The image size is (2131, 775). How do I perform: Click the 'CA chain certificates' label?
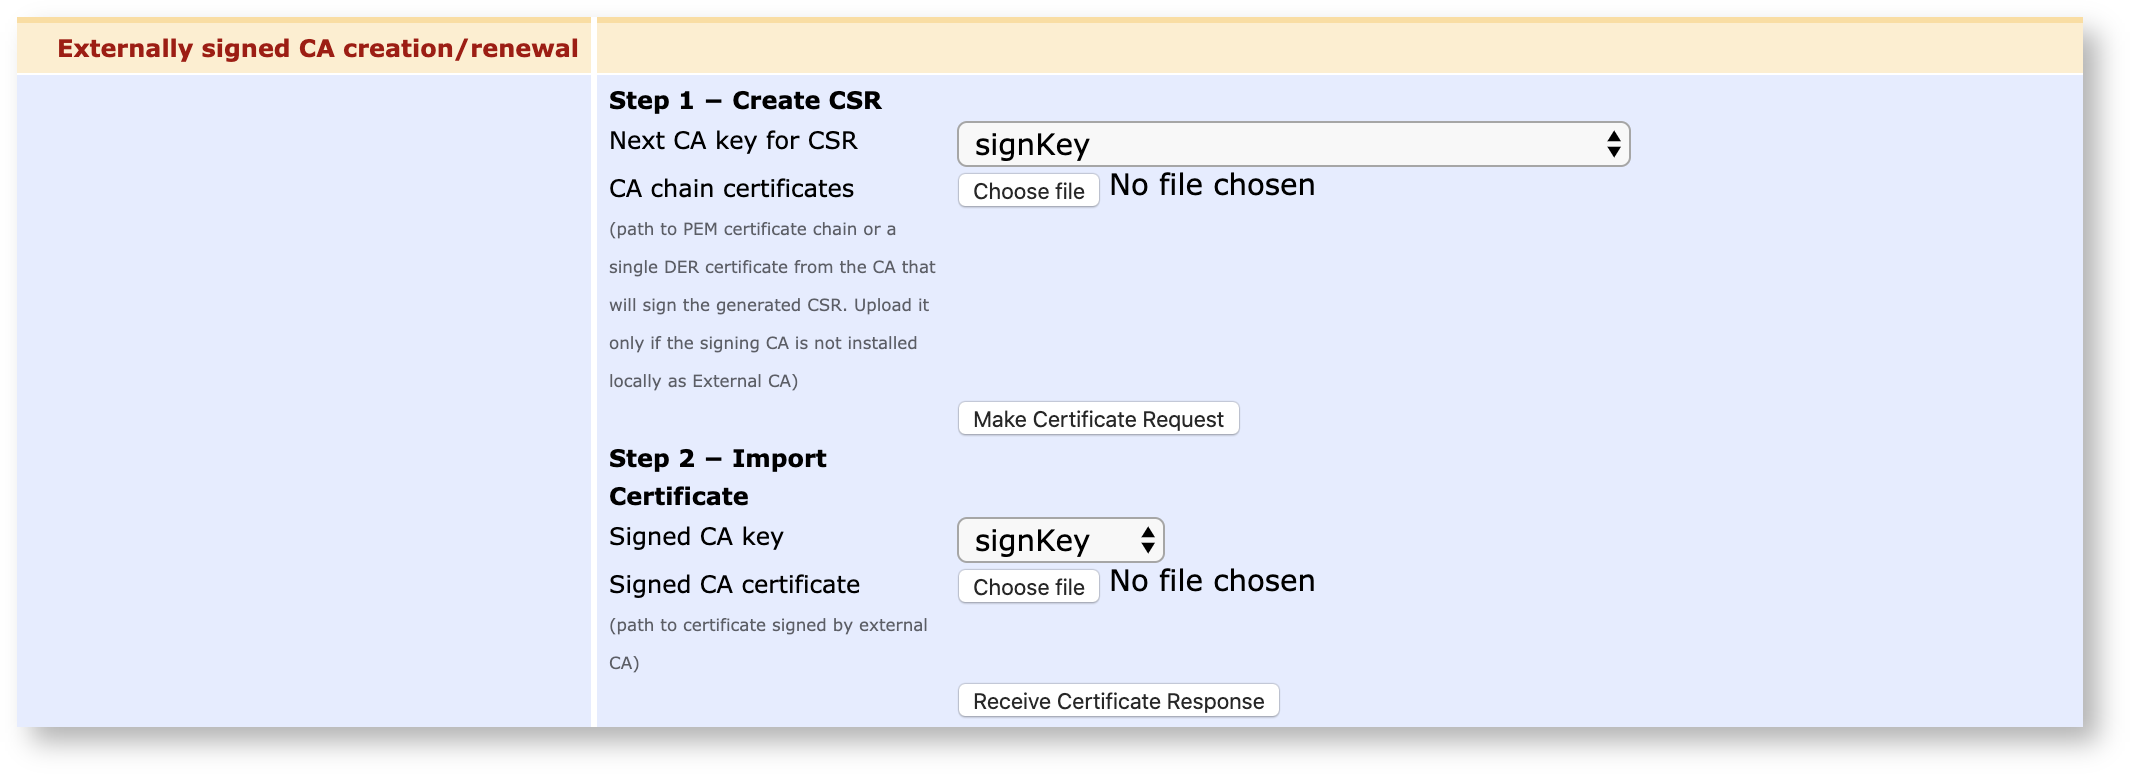(731, 189)
